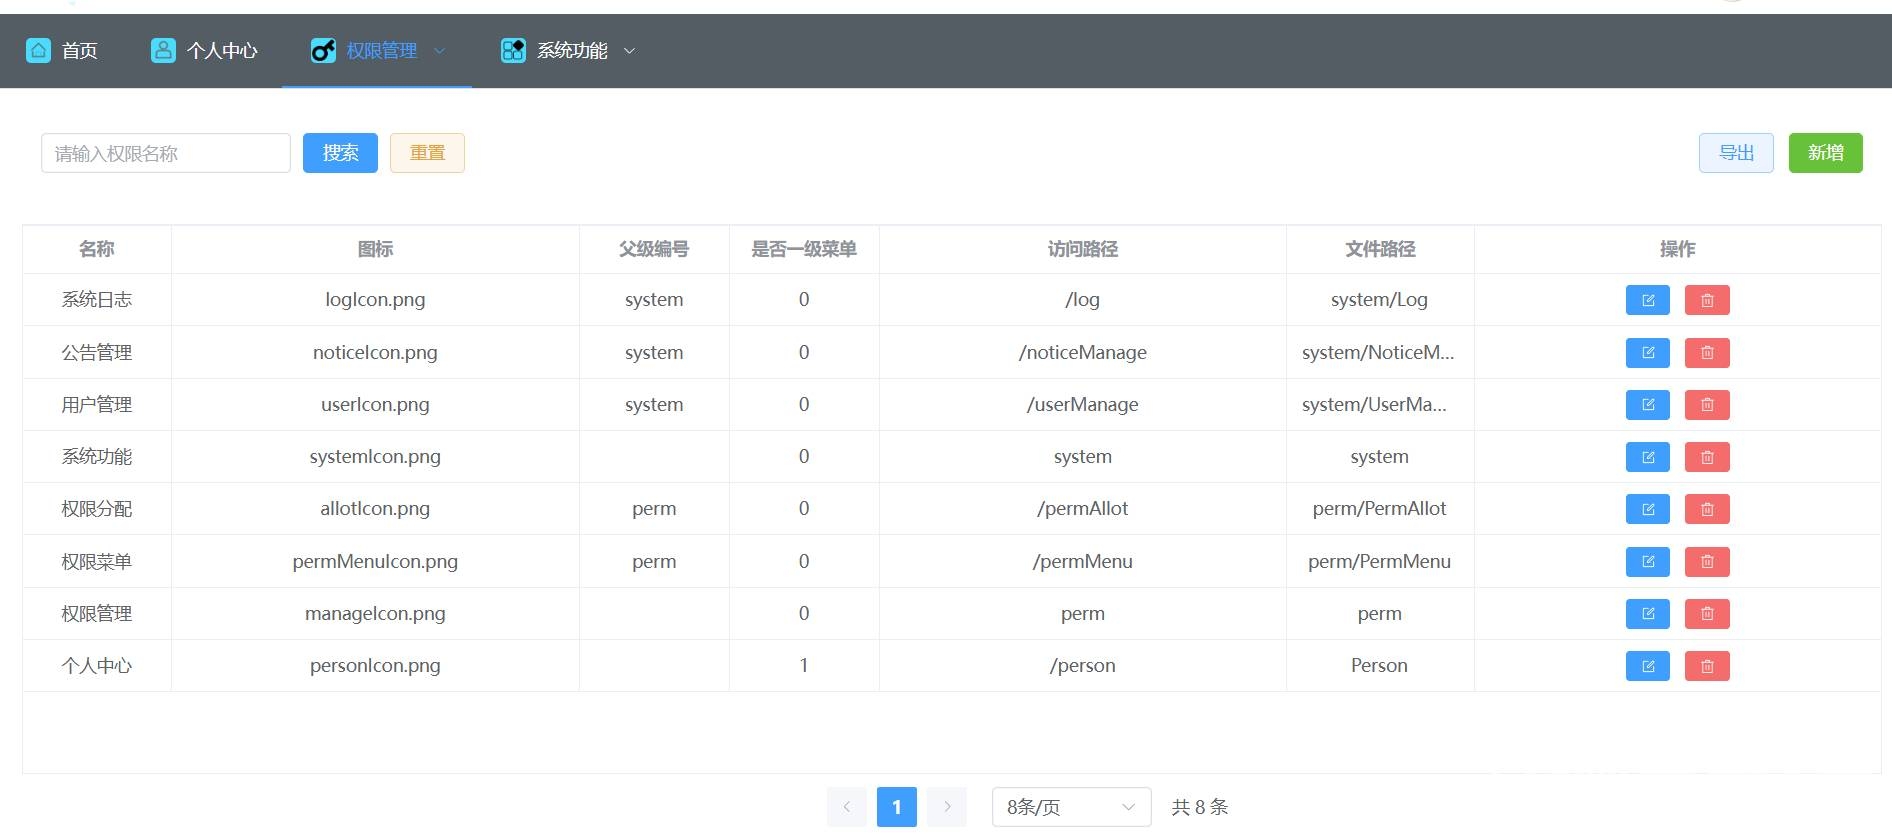Click the Person file path cell
This screenshot has height=834, width=1892.
1380,666
